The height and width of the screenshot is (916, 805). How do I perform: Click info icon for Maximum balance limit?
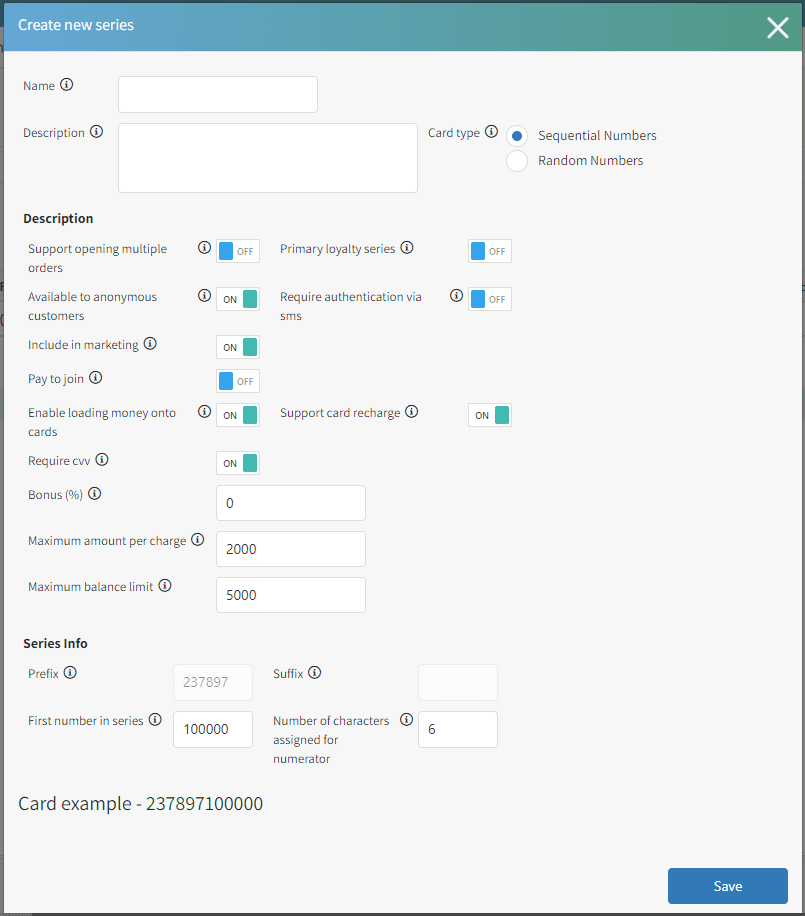165,586
